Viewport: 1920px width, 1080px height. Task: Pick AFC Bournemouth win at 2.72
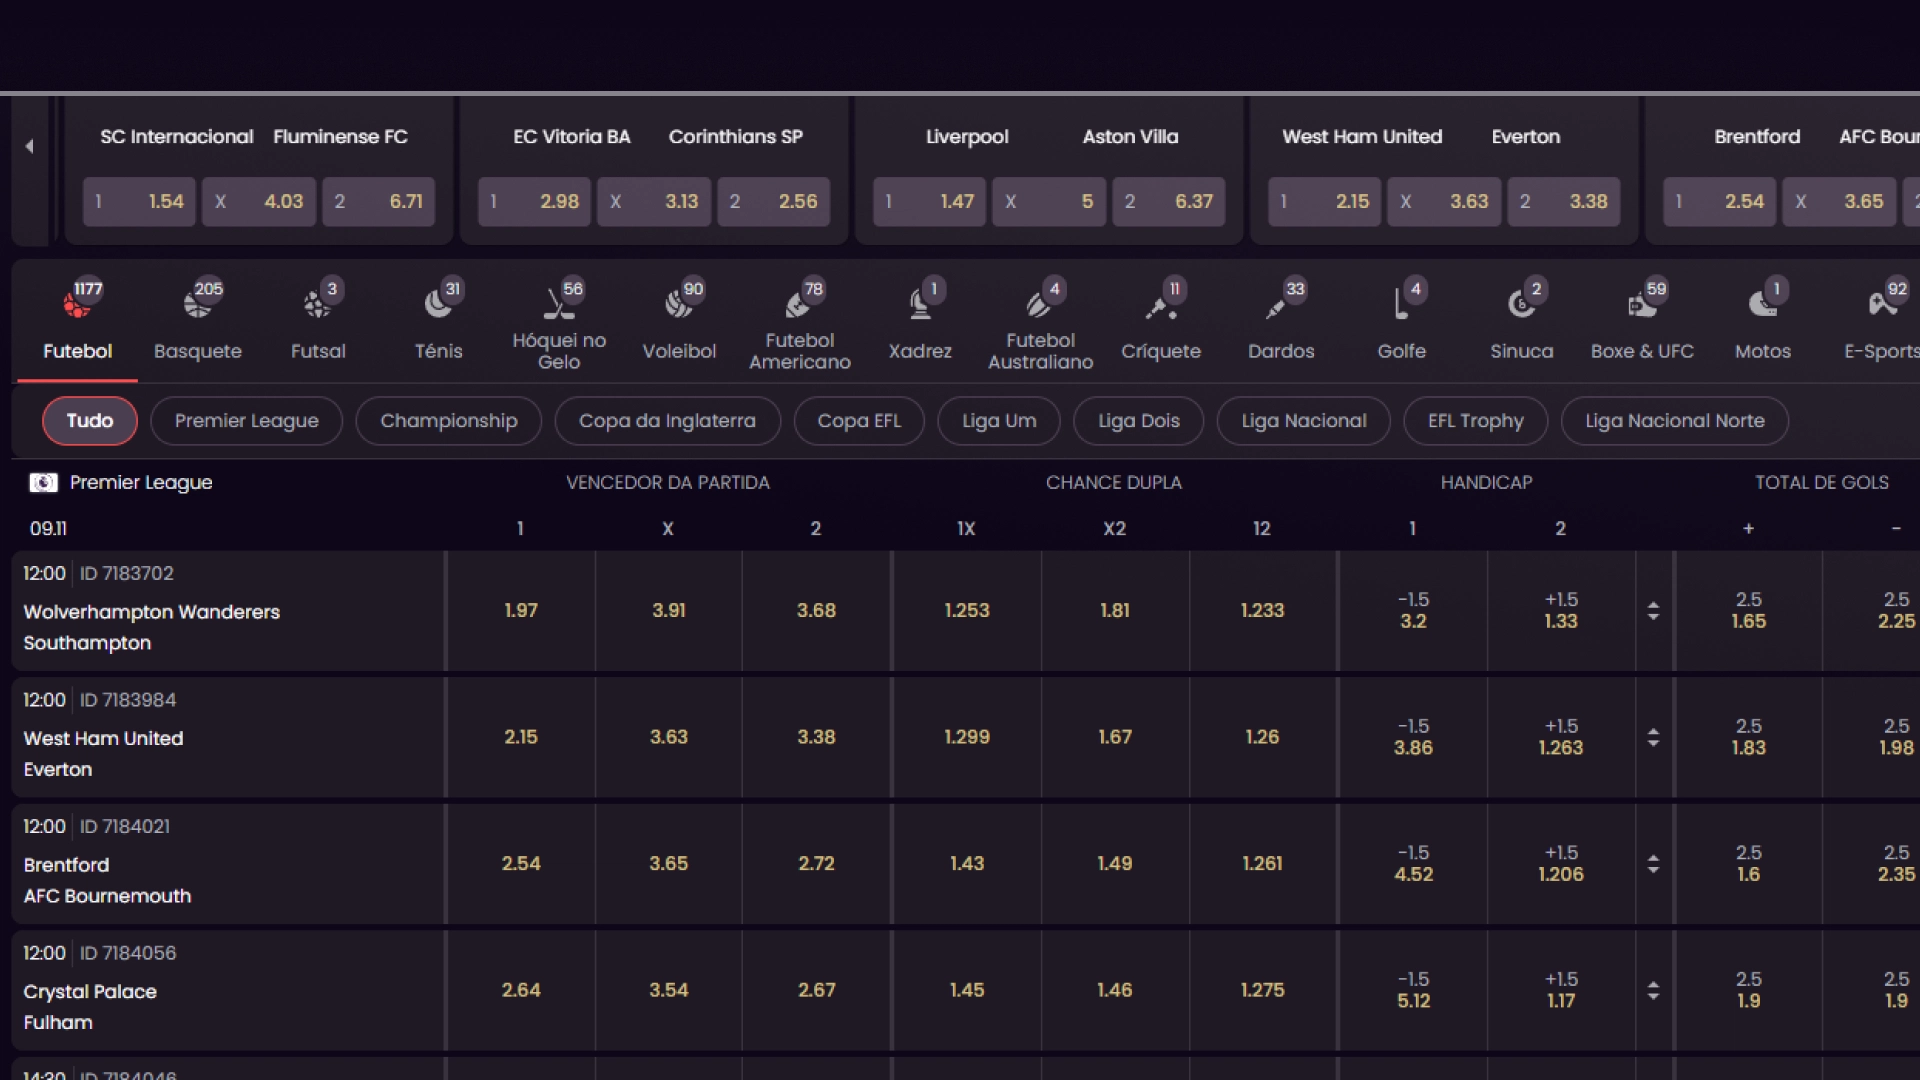click(816, 864)
